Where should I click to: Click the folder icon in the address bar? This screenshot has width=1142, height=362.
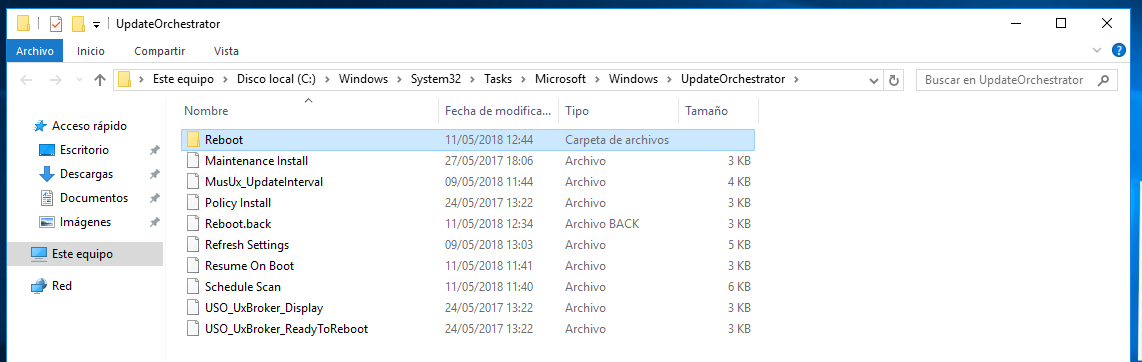[x=125, y=79]
